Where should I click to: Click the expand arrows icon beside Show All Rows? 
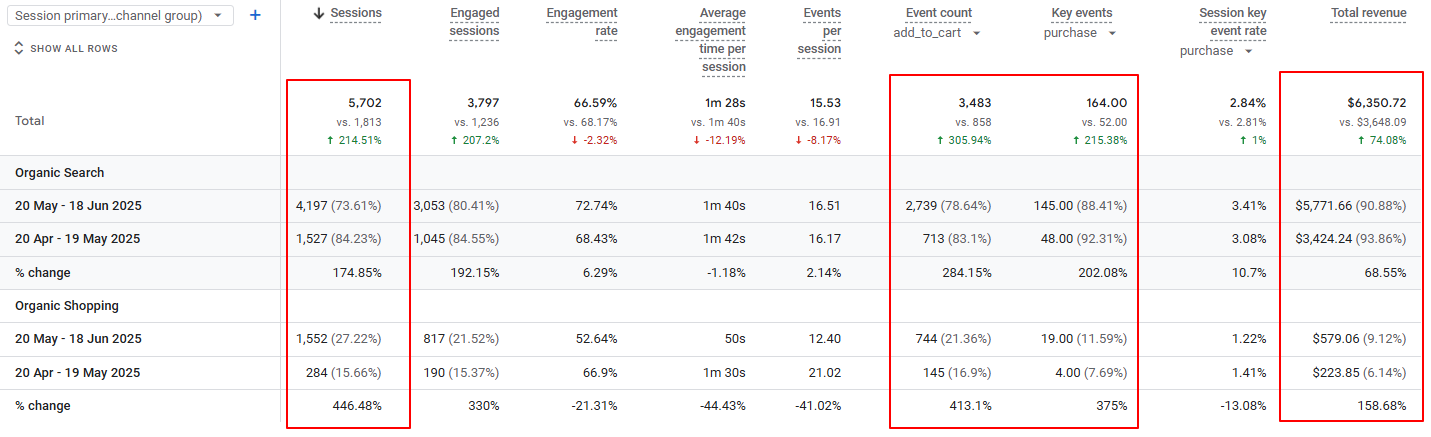[x=18, y=48]
